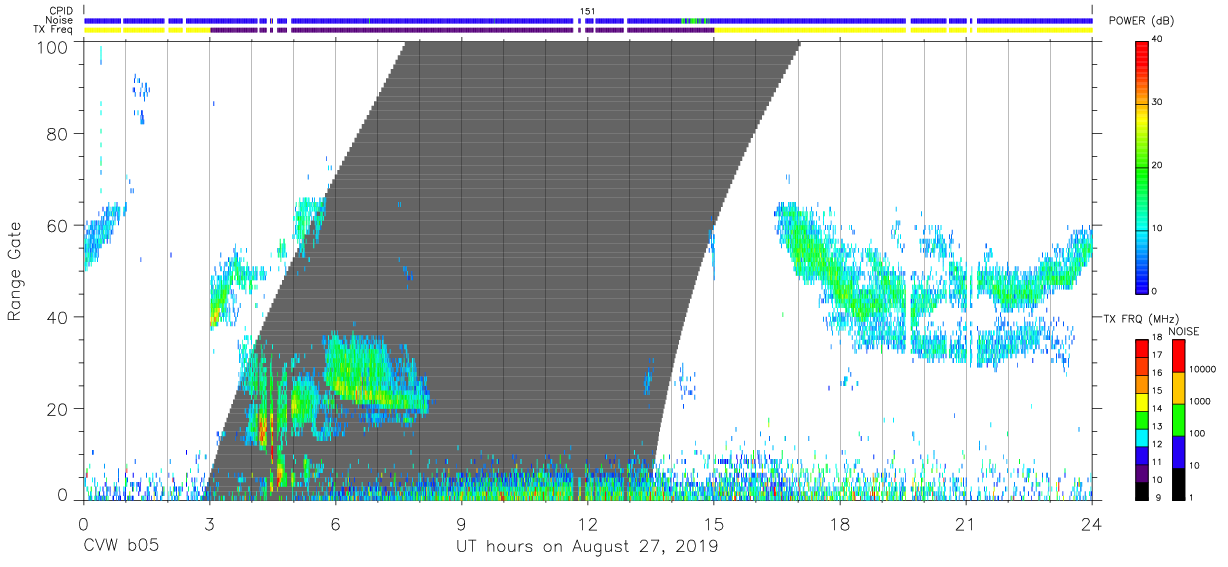This screenshot has width=1228, height=567.
Task: Click the purple 10 MHz swatch in TX FRQ legend
Action: [x=1142, y=472]
